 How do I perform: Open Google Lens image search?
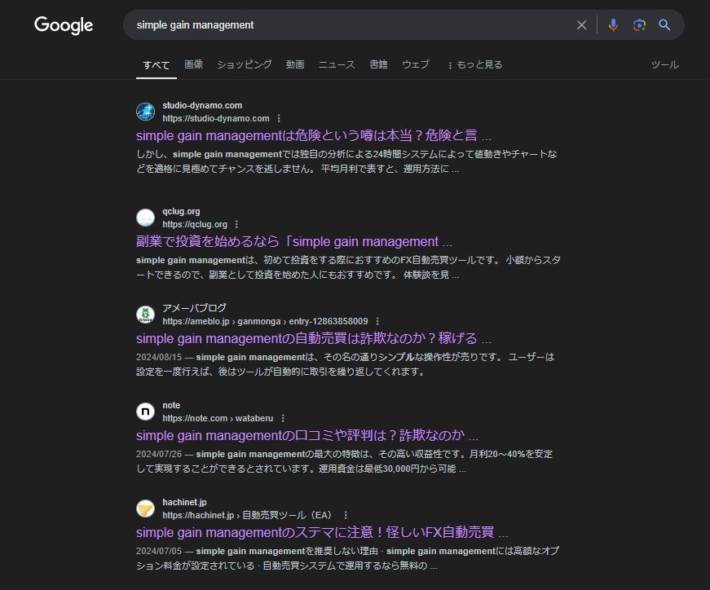[639, 25]
